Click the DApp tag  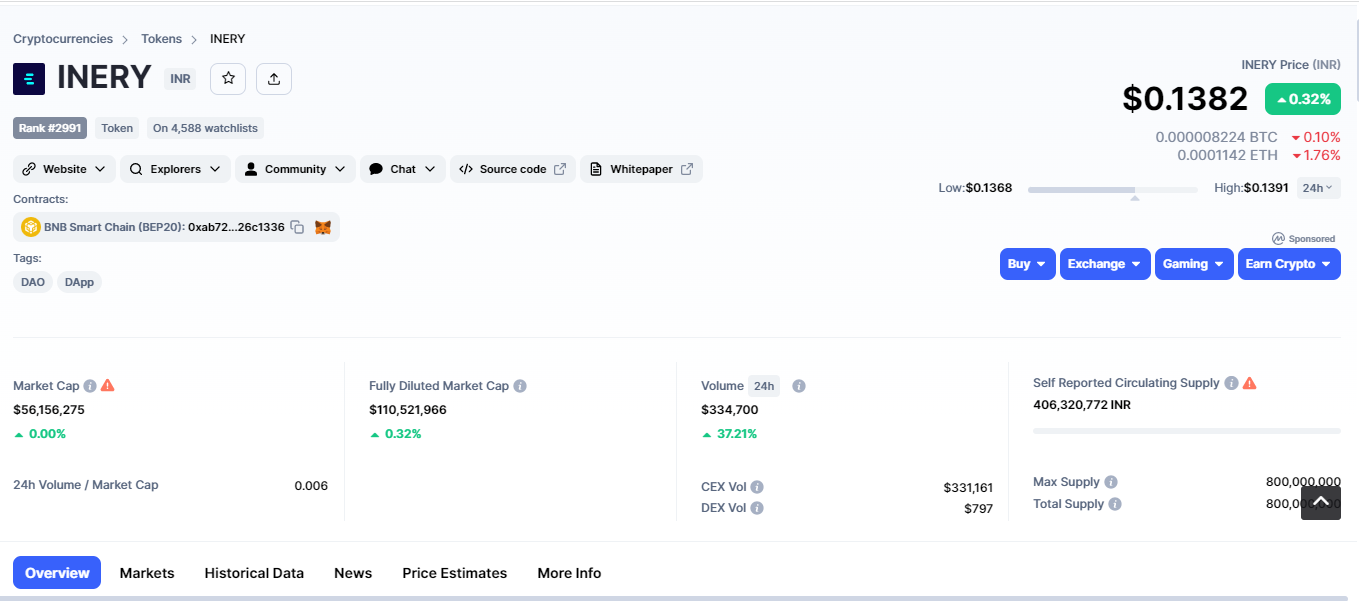pyautogui.click(x=79, y=282)
